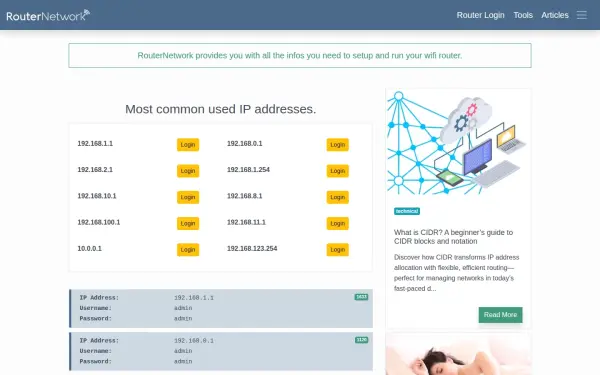Click Login button for 10.0.0.1
The height and width of the screenshot is (375, 600).
pos(188,249)
